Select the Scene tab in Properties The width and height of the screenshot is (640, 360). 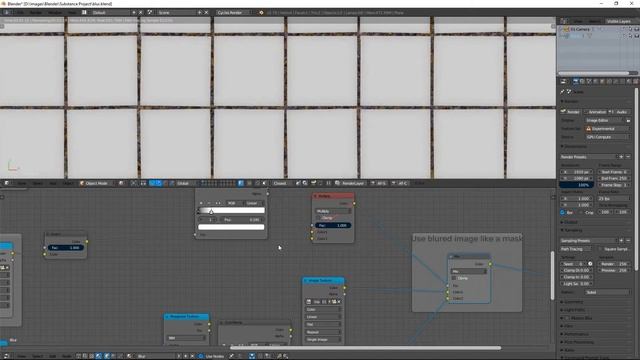tap(589, 82)
